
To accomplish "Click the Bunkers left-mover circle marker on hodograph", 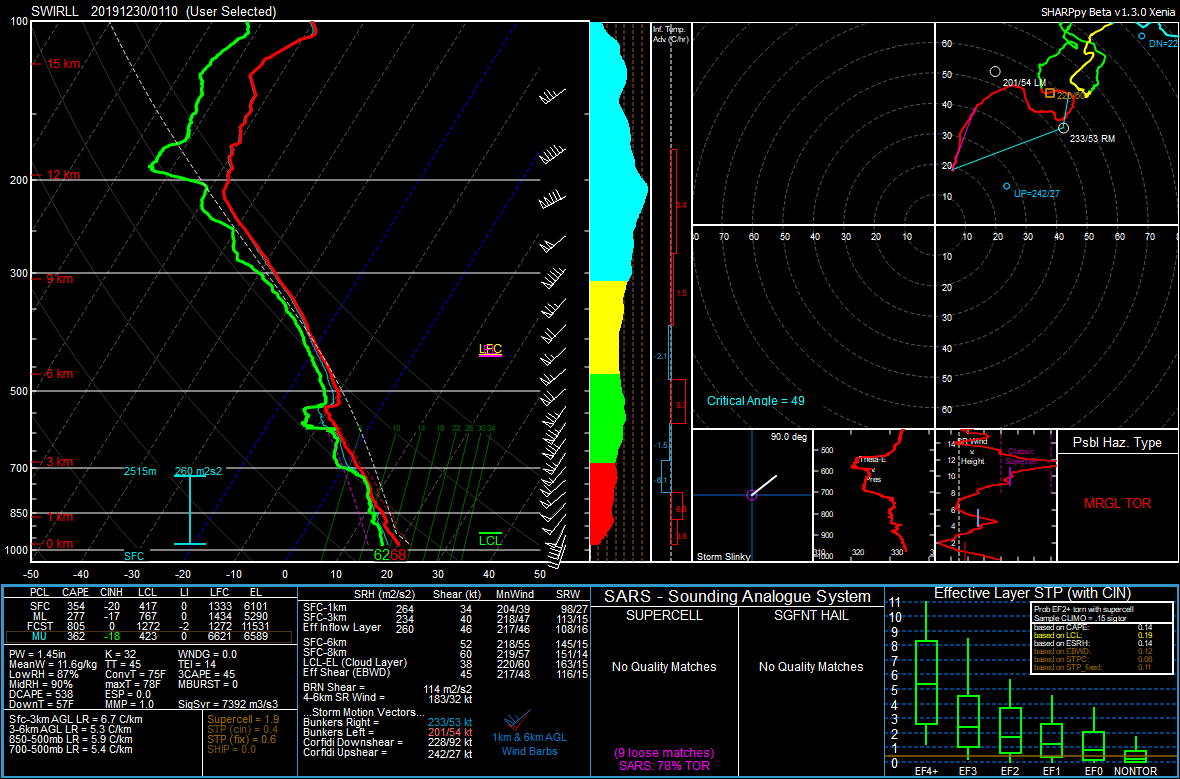I will [x=995, y=72].
